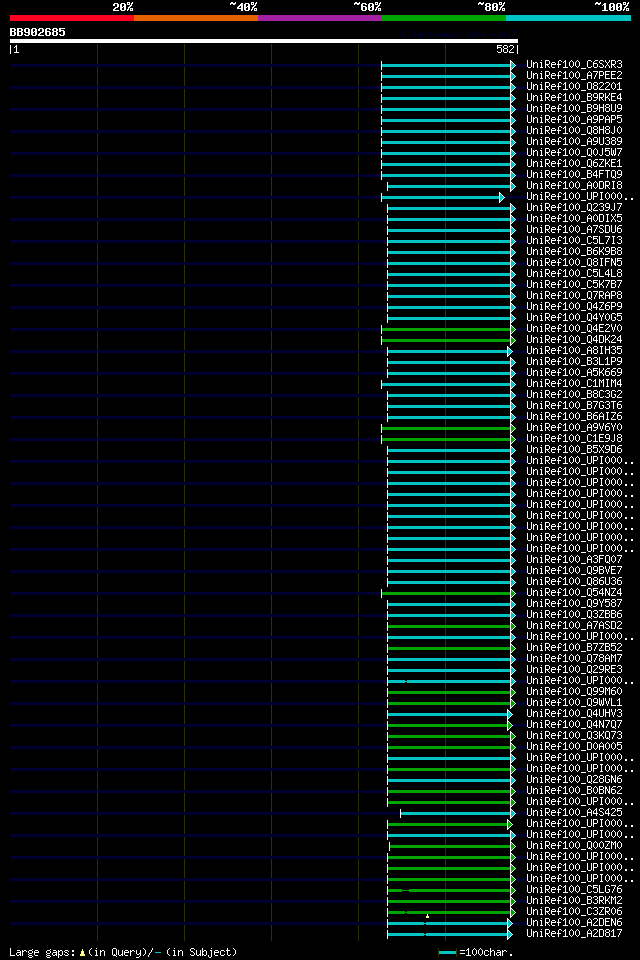Select the UniRef100_B8C3G2 label

pyautogui.click(x=574, y=395)
